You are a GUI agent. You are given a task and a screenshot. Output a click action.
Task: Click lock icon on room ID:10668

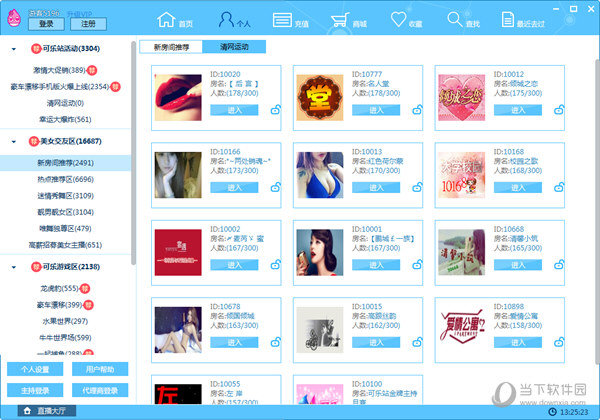click(559, 264)
